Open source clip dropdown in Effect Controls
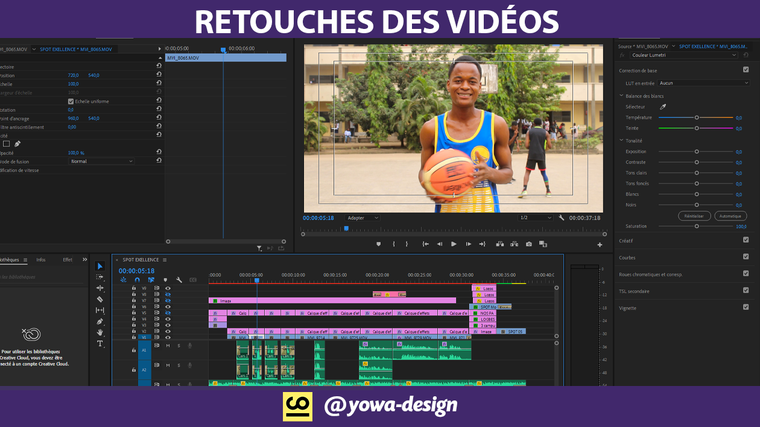The height and width of the screenshot is (427, 760). [x=33, y=49]
